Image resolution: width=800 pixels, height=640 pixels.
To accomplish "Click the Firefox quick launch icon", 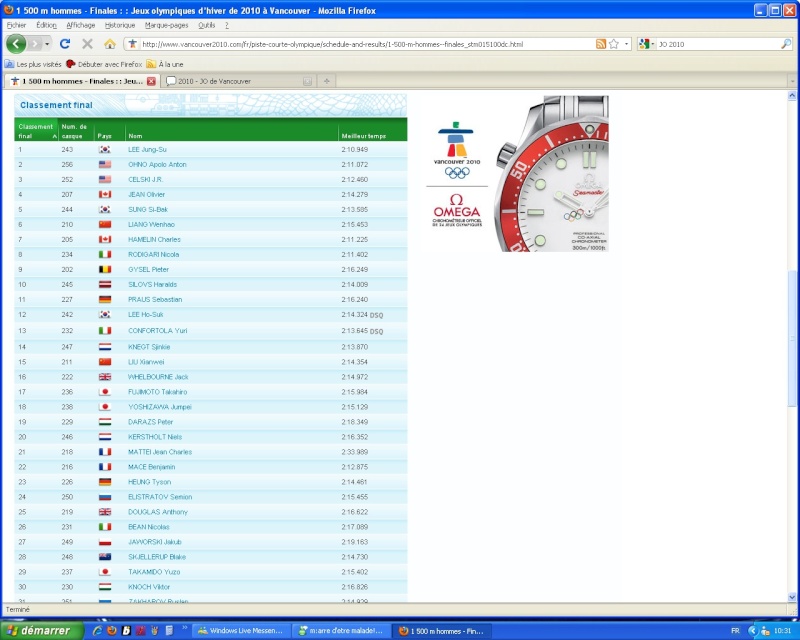I will click(112, 631).
